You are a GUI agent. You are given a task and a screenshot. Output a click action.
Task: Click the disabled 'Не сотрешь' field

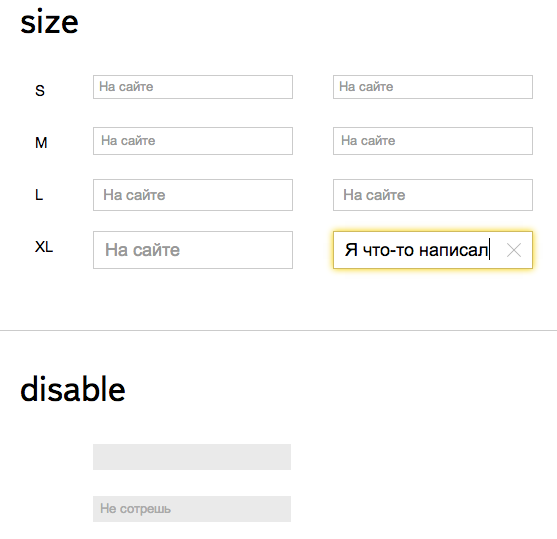pos(192,509)
